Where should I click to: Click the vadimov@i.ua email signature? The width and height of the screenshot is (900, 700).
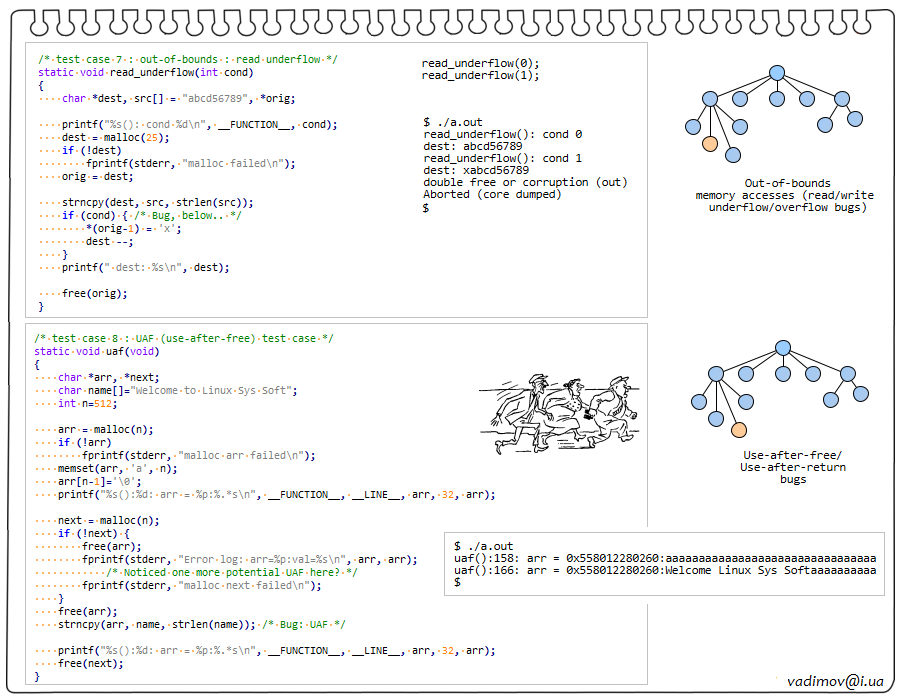click(835, 680)
